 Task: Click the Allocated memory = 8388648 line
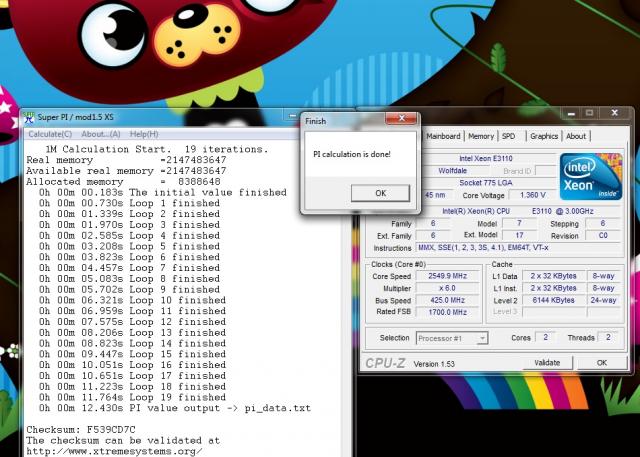pos(124,182)
